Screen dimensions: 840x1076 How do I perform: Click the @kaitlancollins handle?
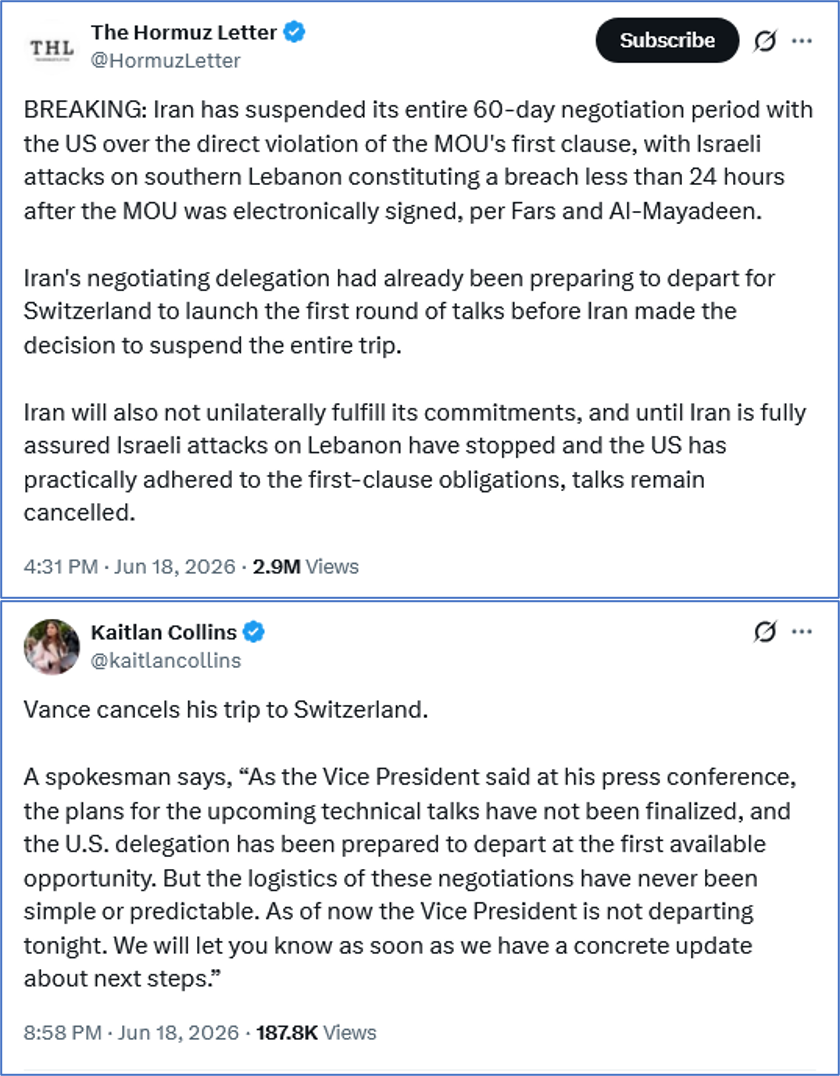pos(166,660)
